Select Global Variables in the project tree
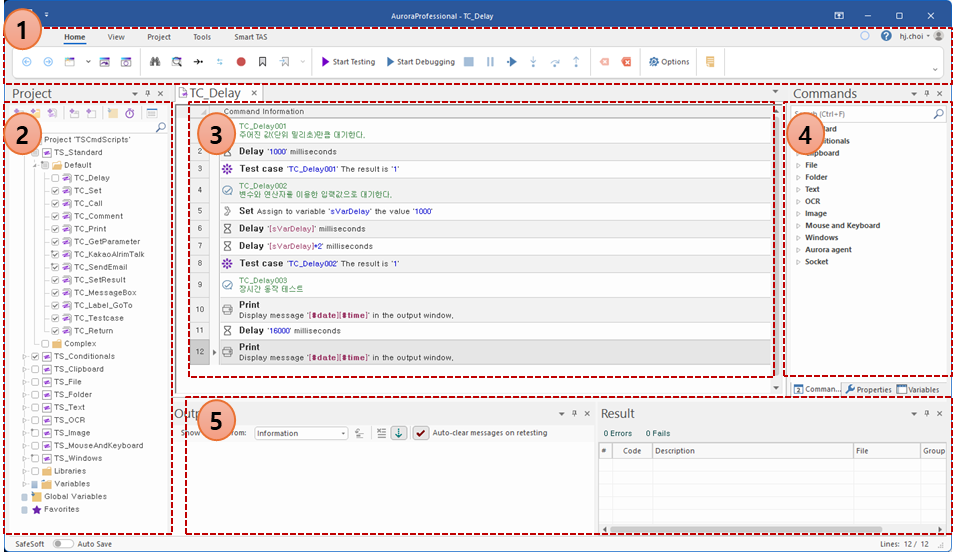Viewport: 953px width, 552px height. (75, 497)
